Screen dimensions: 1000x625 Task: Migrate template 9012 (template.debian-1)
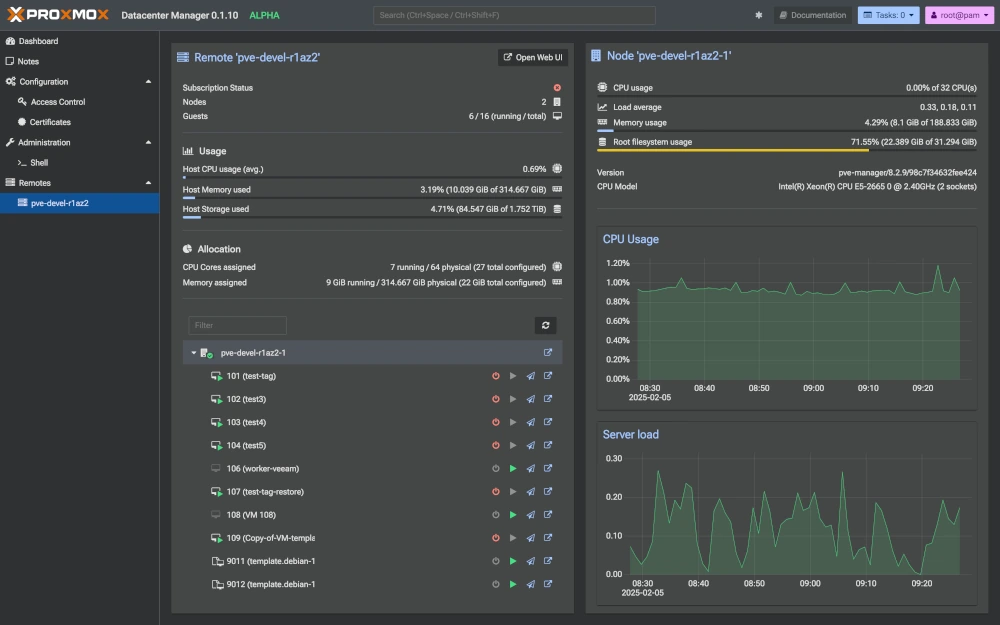click(531, 584)
